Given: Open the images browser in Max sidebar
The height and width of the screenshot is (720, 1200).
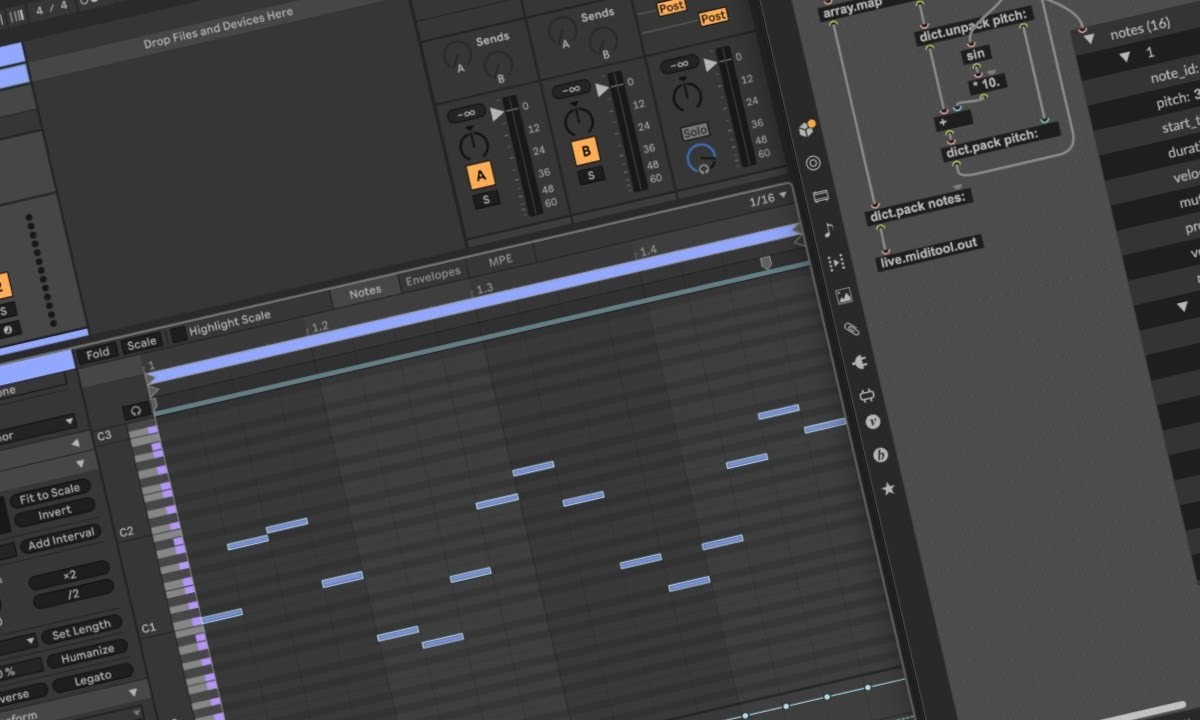Looking at the screenshot, I should pos(842,296).
